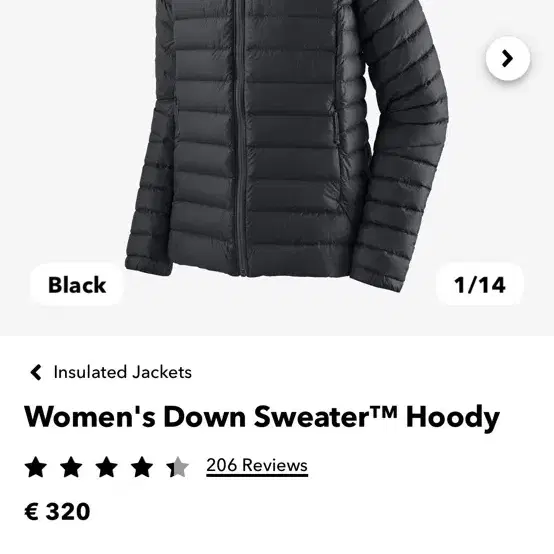Open the 206 Reviews link

(257, 466)
